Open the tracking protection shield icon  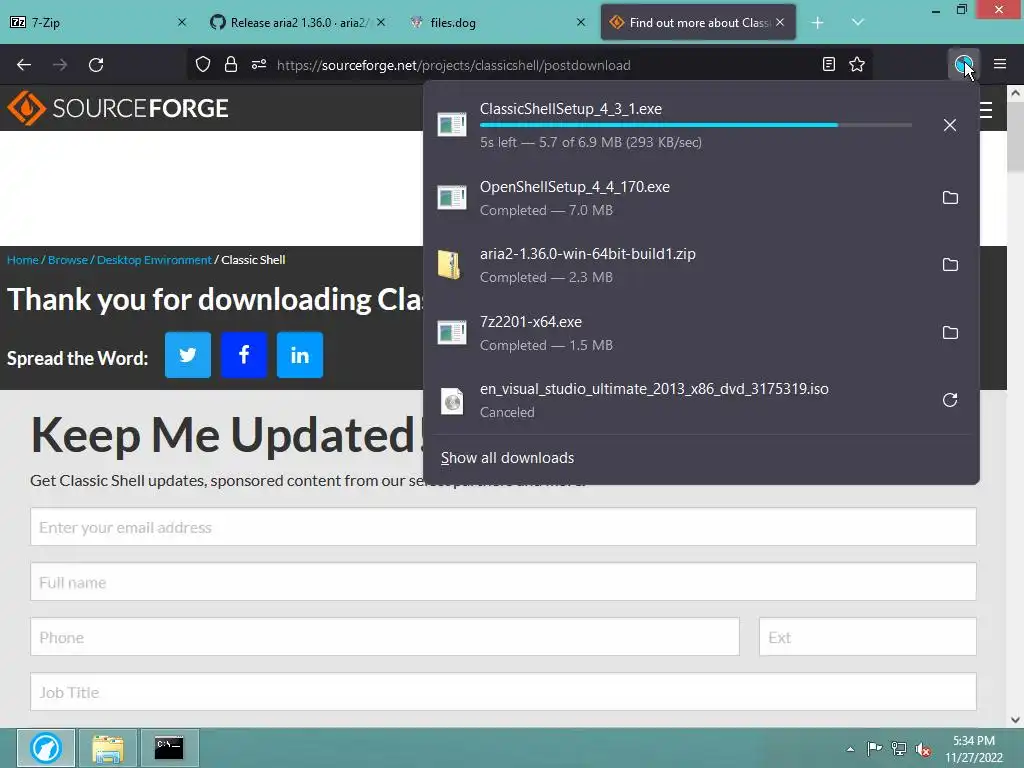tap(203, 65)
